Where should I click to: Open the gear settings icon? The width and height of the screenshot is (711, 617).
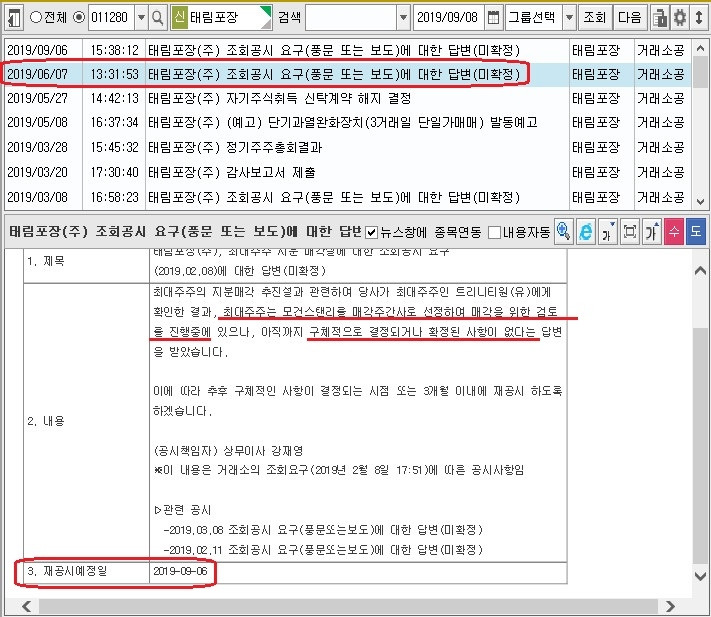[x=679, y=18]
